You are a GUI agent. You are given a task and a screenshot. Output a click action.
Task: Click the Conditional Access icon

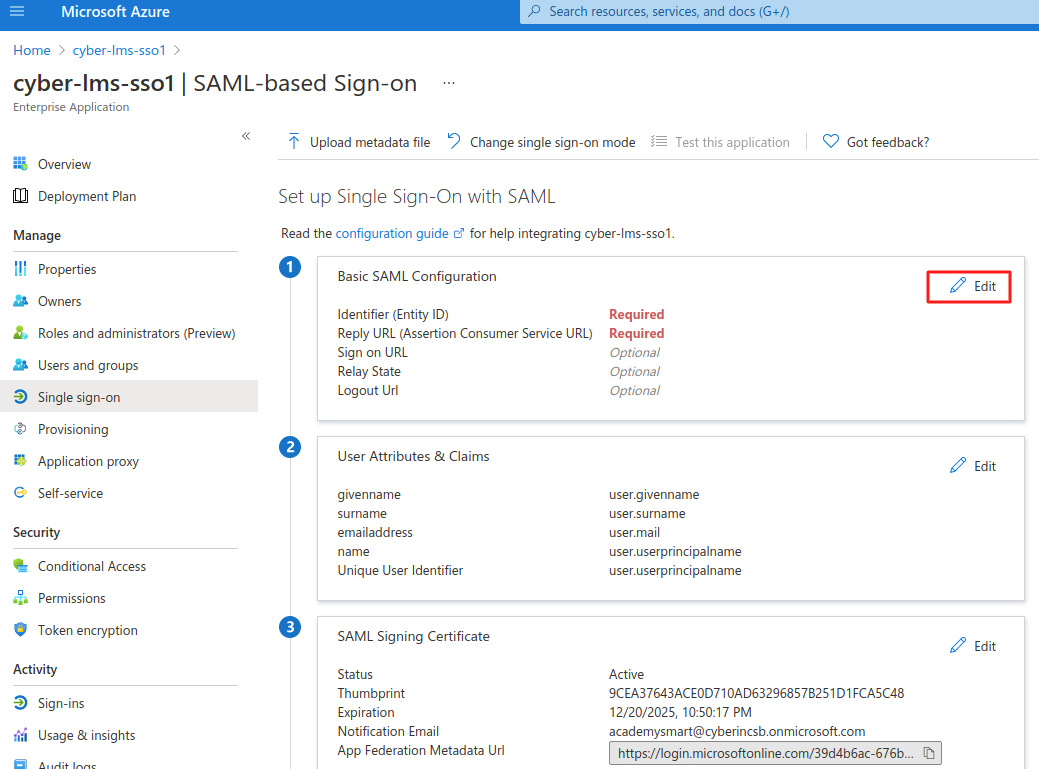21,566
